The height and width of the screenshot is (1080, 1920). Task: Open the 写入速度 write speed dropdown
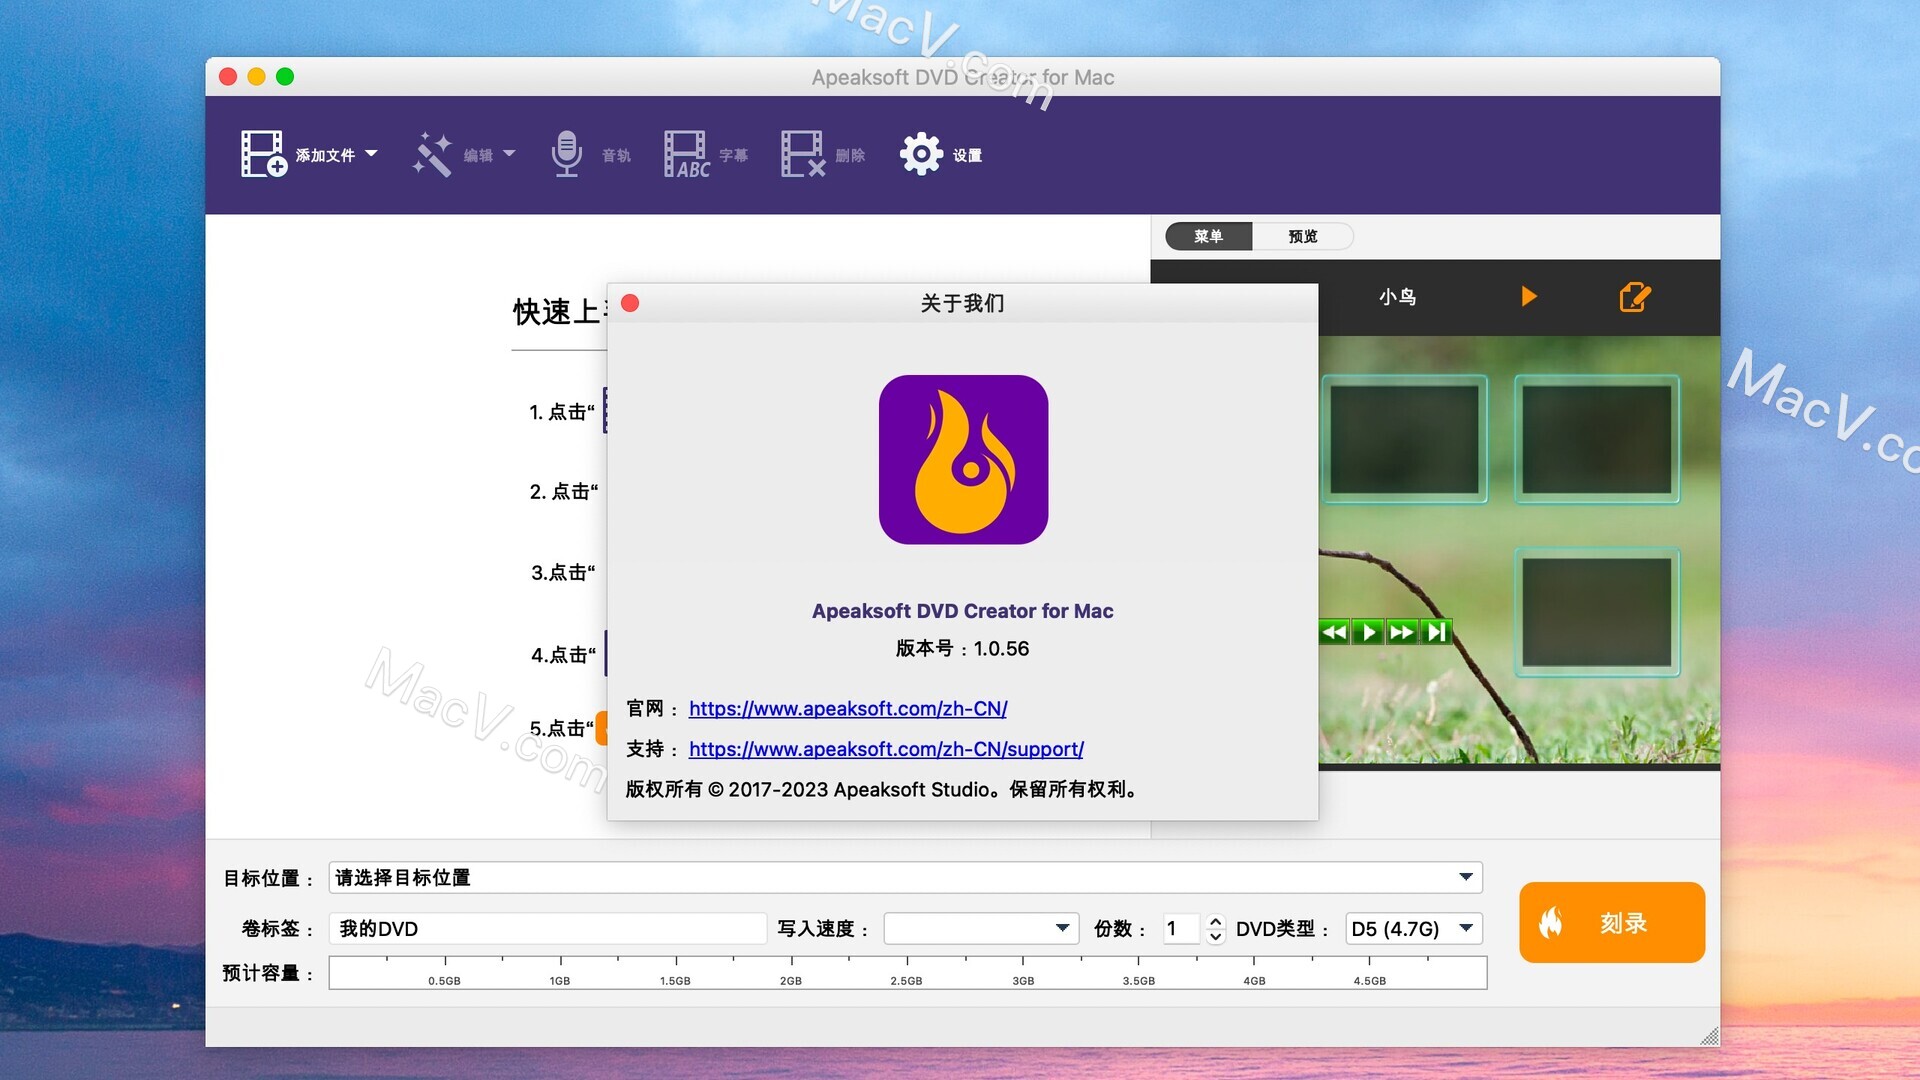[x=981, y=928]
